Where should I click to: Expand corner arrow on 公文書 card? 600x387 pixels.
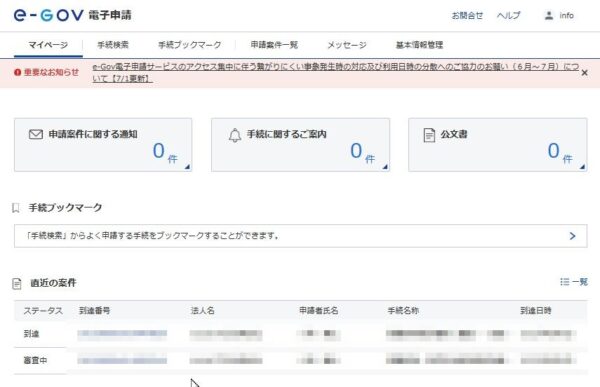pyautogui.click(x=582, y=167)
